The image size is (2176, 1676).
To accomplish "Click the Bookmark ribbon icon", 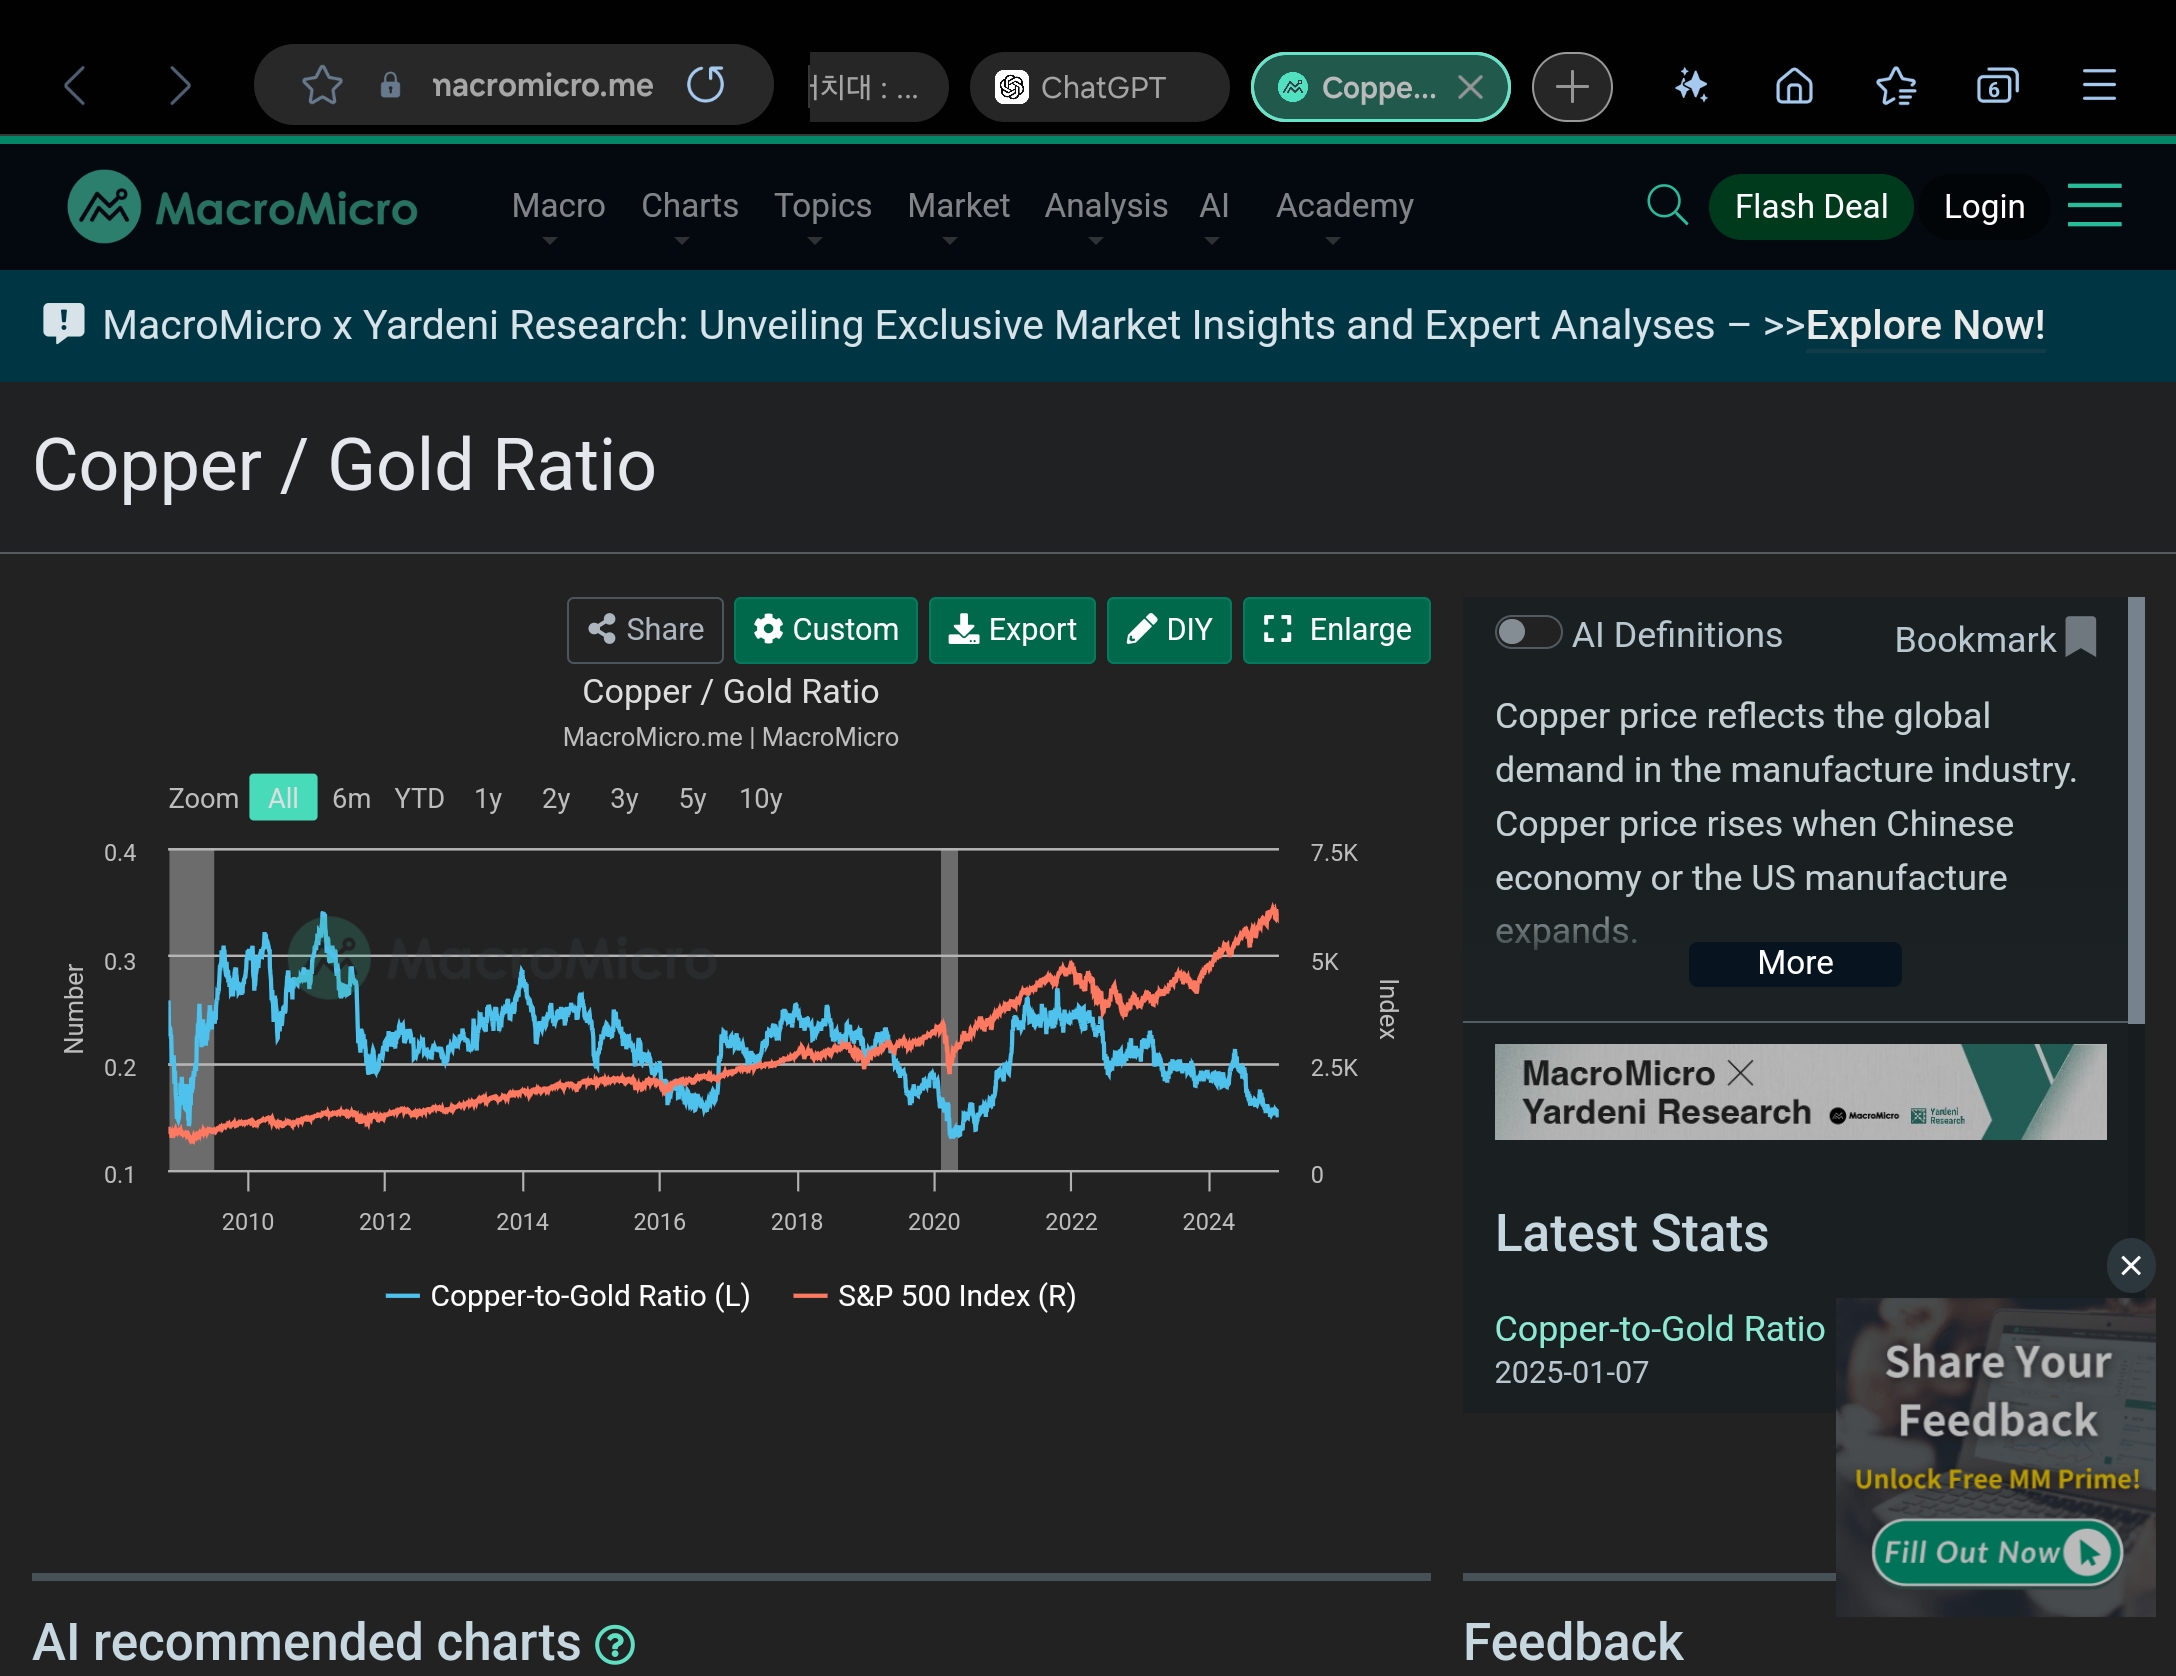I will 2081,636.
